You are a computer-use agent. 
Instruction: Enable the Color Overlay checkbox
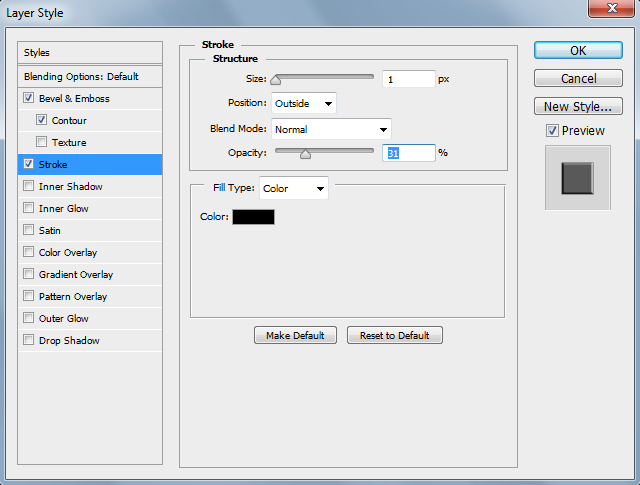(29, 252)
